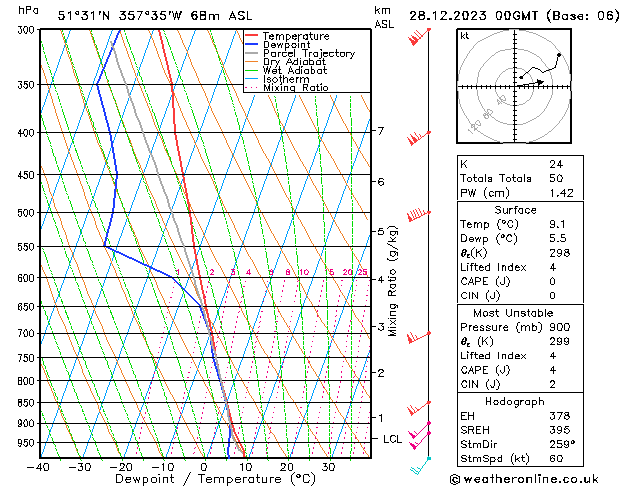Click the Isotherm legend entry

coord(277,79)
